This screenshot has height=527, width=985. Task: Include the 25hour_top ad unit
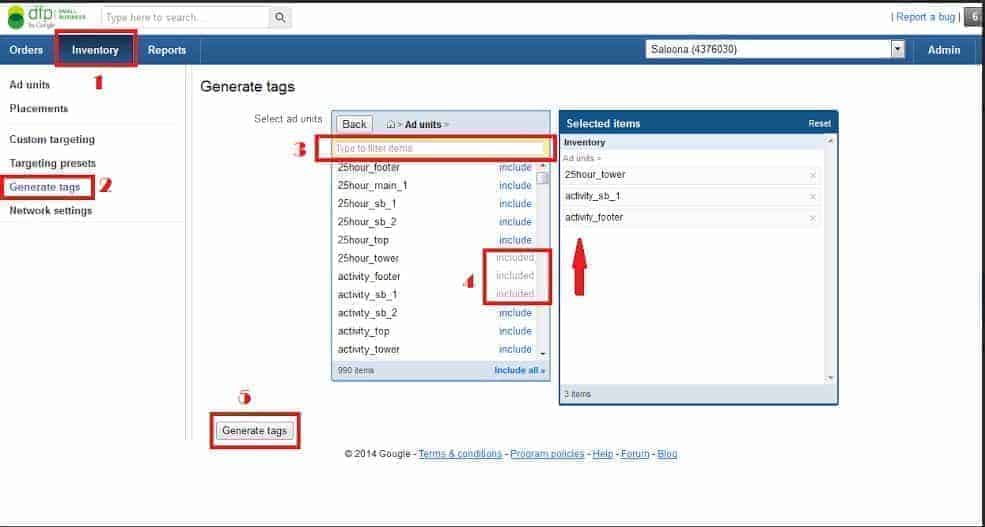point(515,241)
